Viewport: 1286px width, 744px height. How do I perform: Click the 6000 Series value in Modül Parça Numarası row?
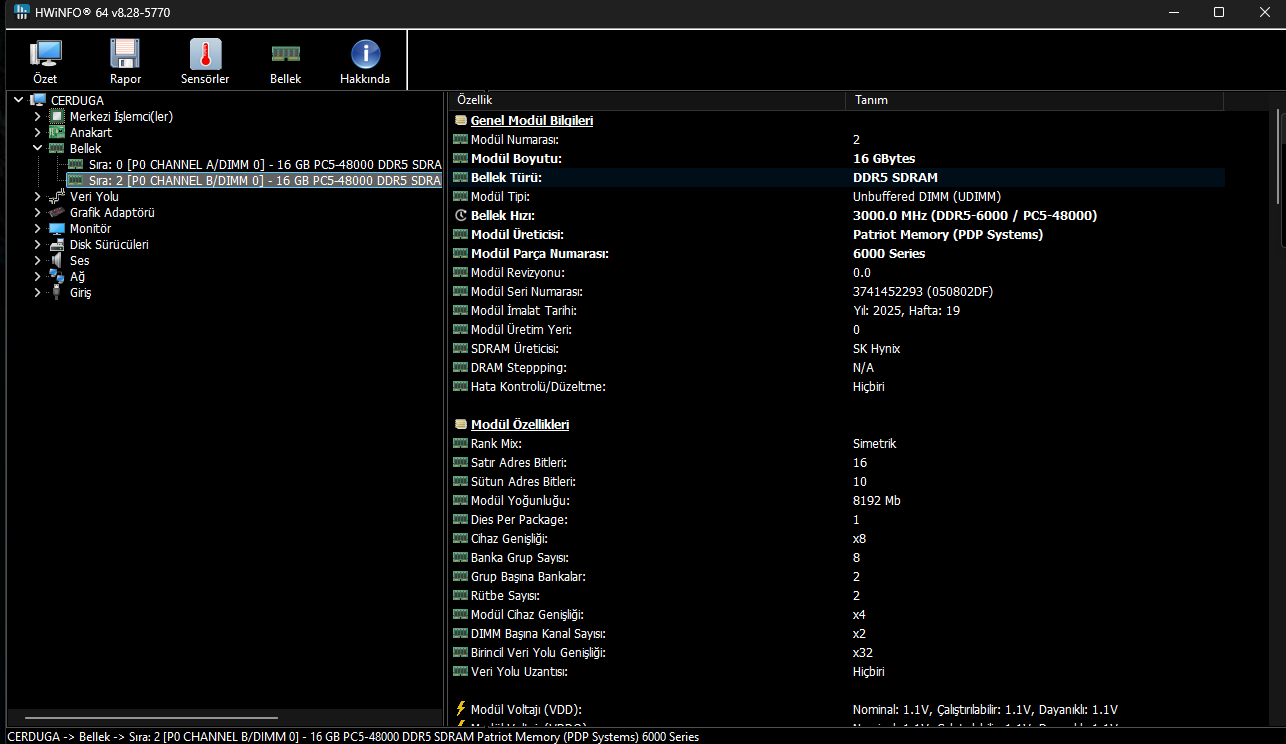click(x=889, y=253)
